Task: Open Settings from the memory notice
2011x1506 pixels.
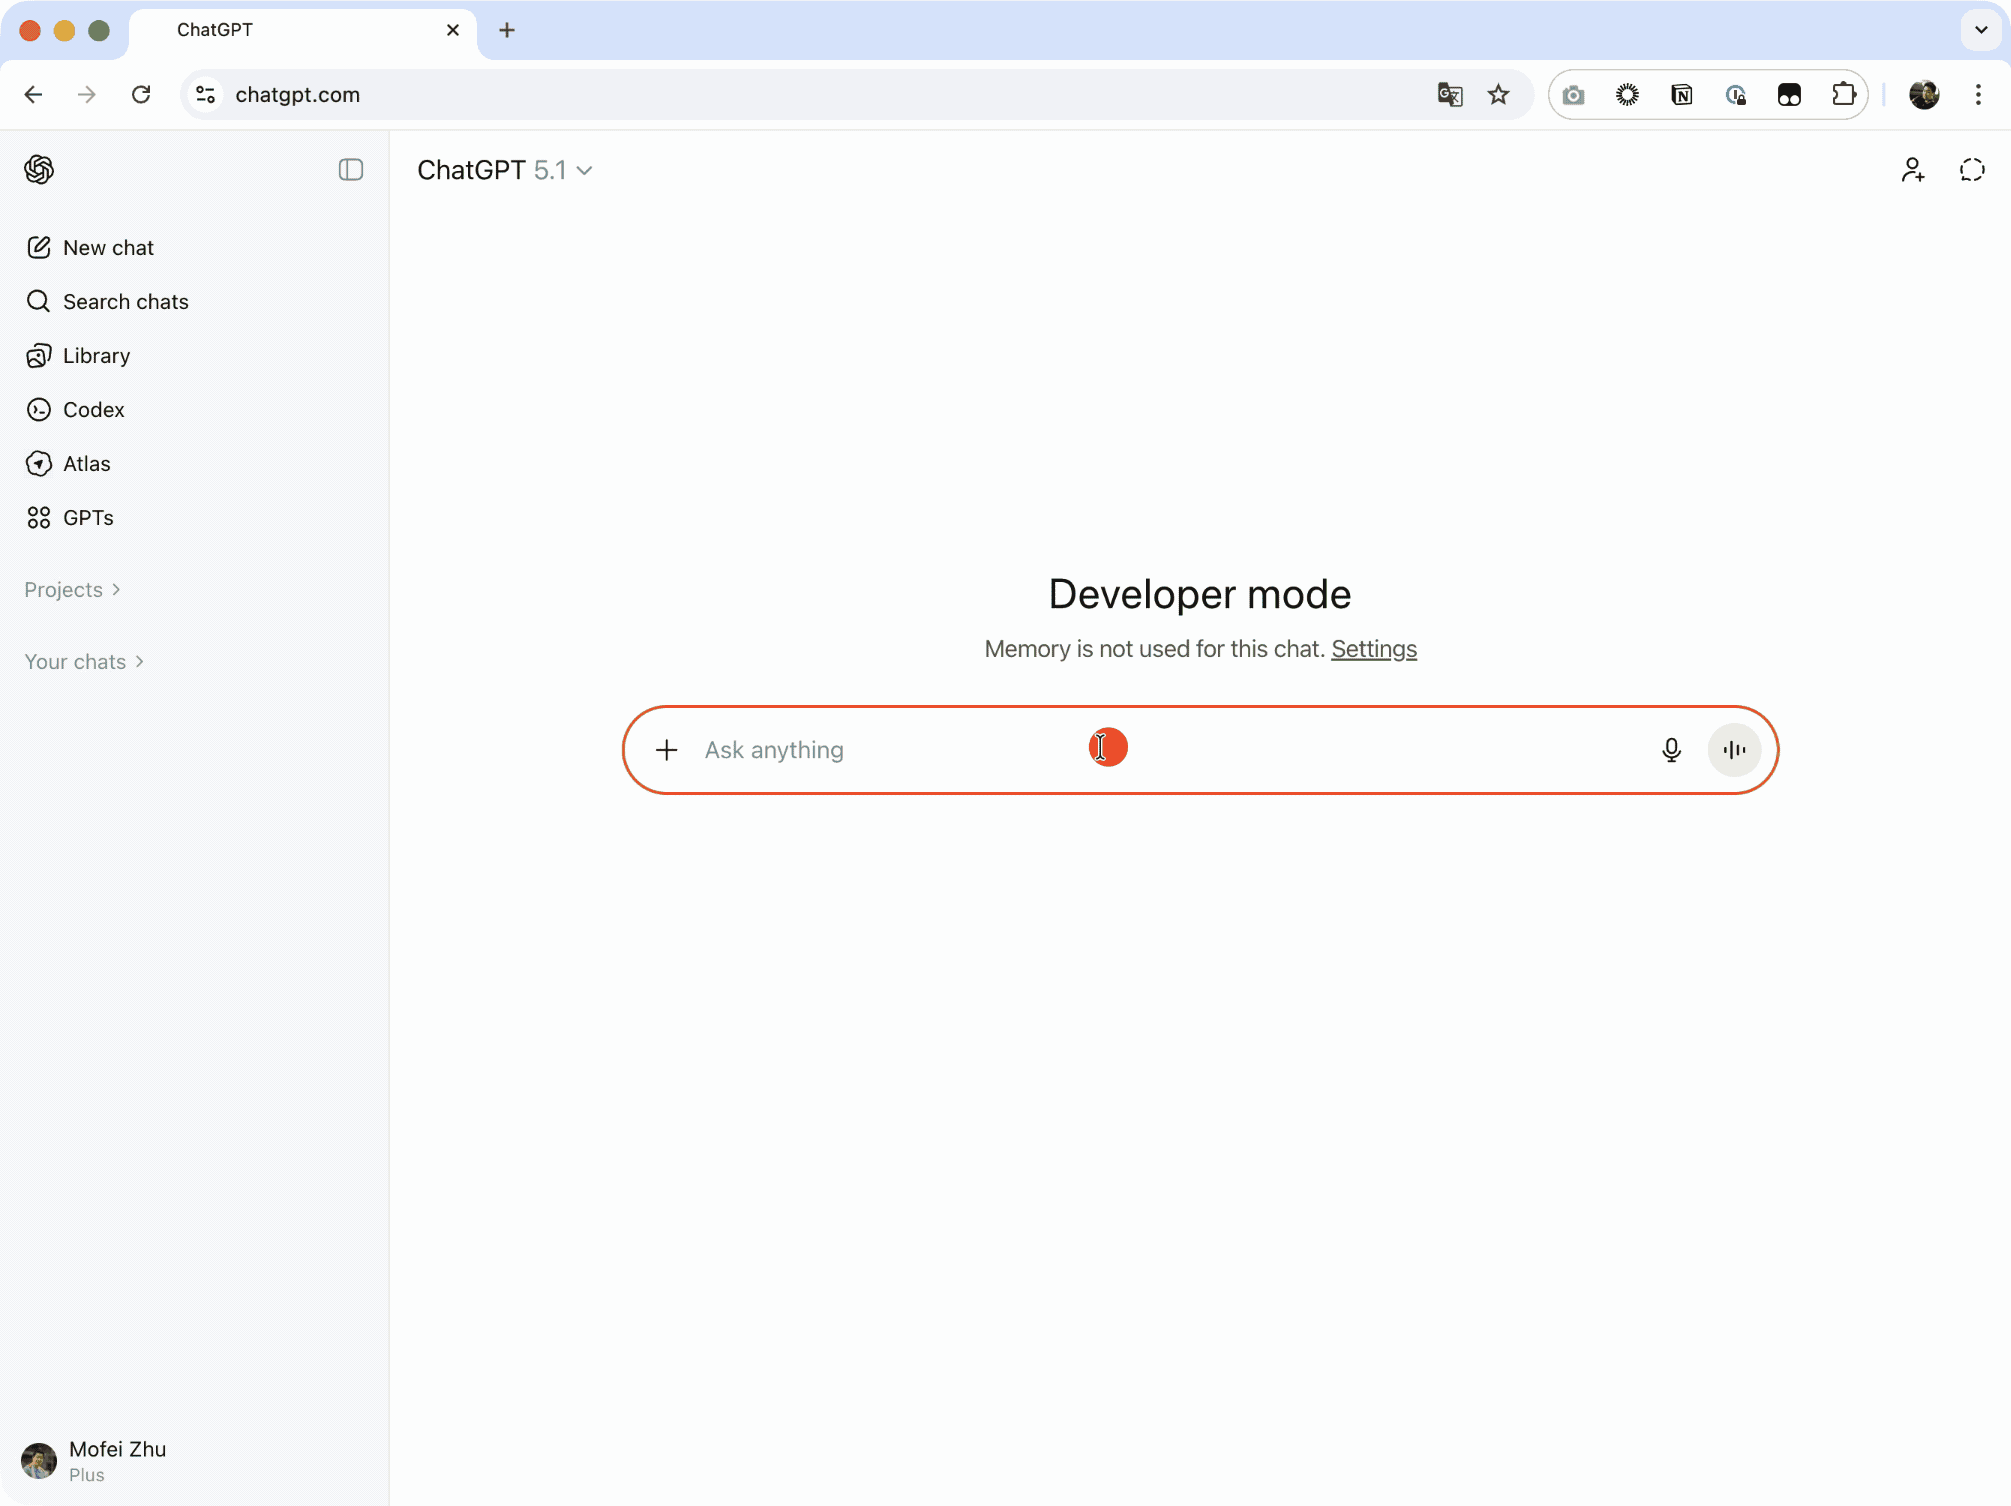Action: 1373,649
